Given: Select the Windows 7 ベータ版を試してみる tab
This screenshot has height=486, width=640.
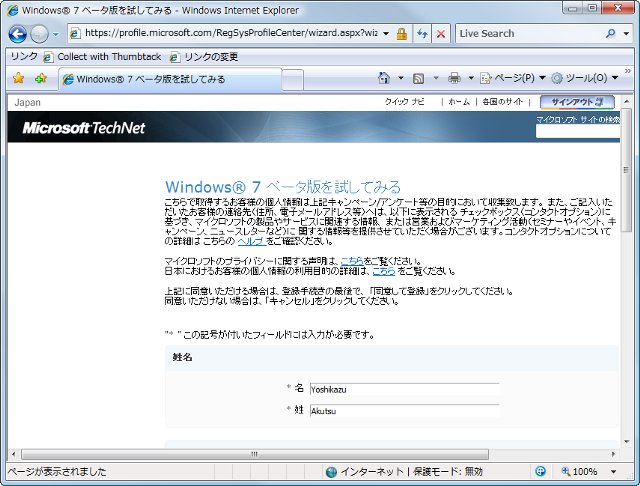Looking at the screenshot, I should [170, 79].
